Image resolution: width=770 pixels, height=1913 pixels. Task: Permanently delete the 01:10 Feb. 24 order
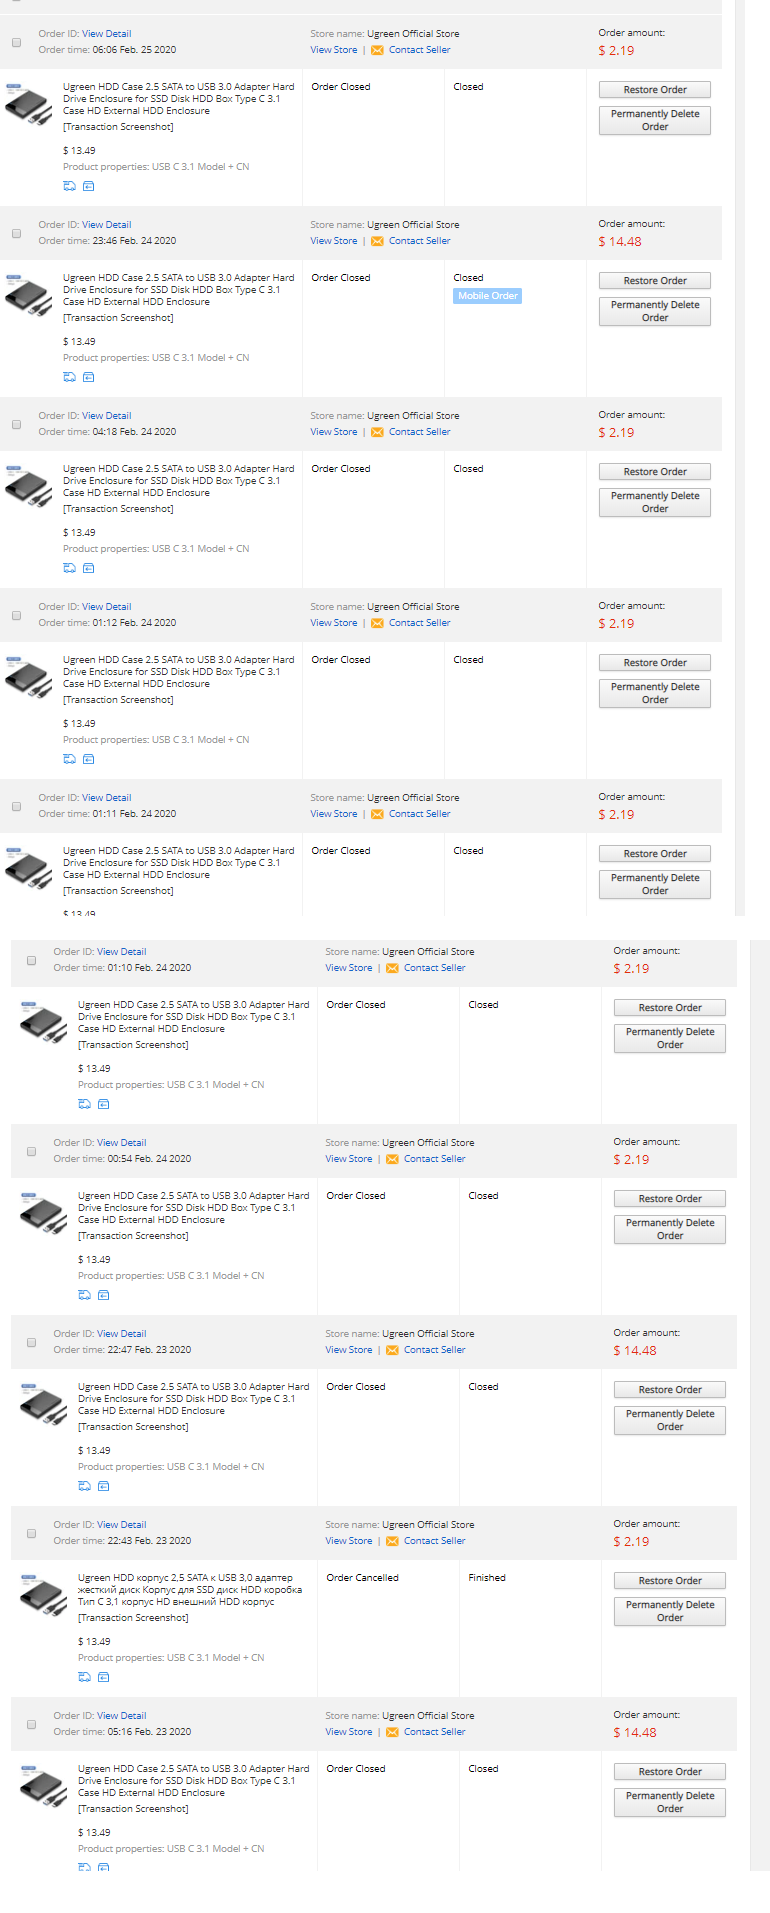click(670, 1038)
